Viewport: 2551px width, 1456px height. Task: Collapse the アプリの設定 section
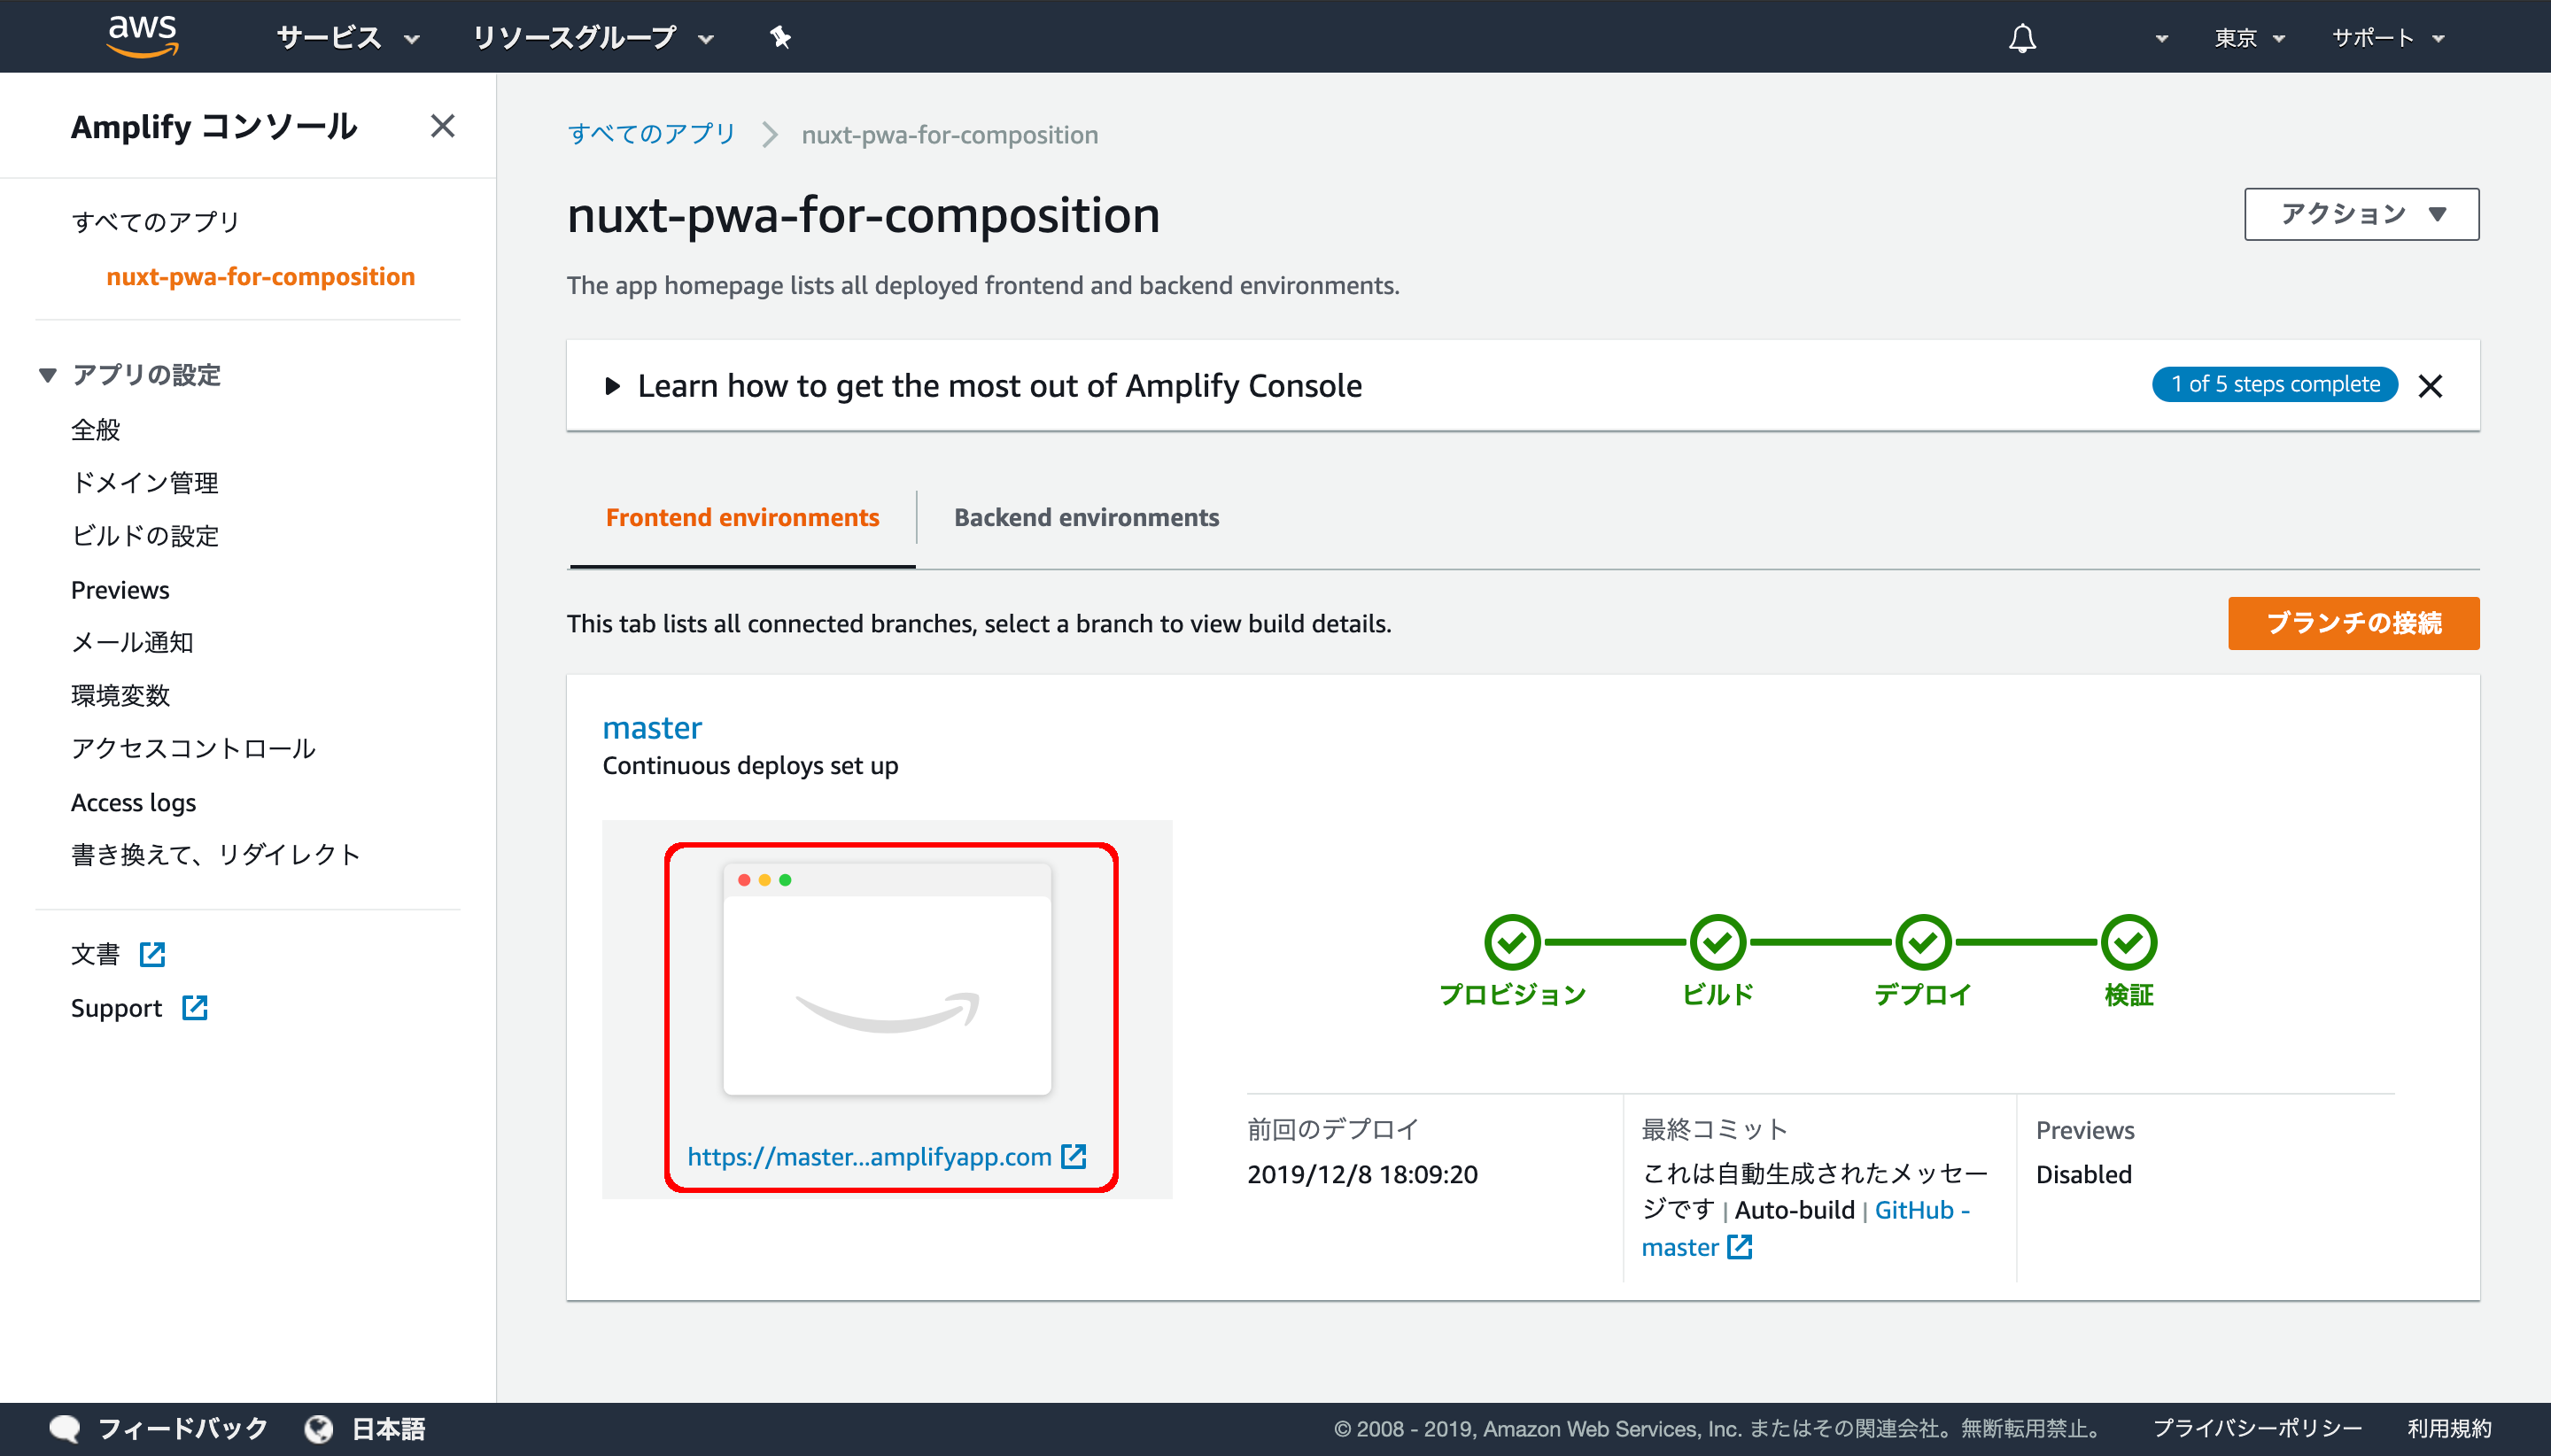(47, 375)
